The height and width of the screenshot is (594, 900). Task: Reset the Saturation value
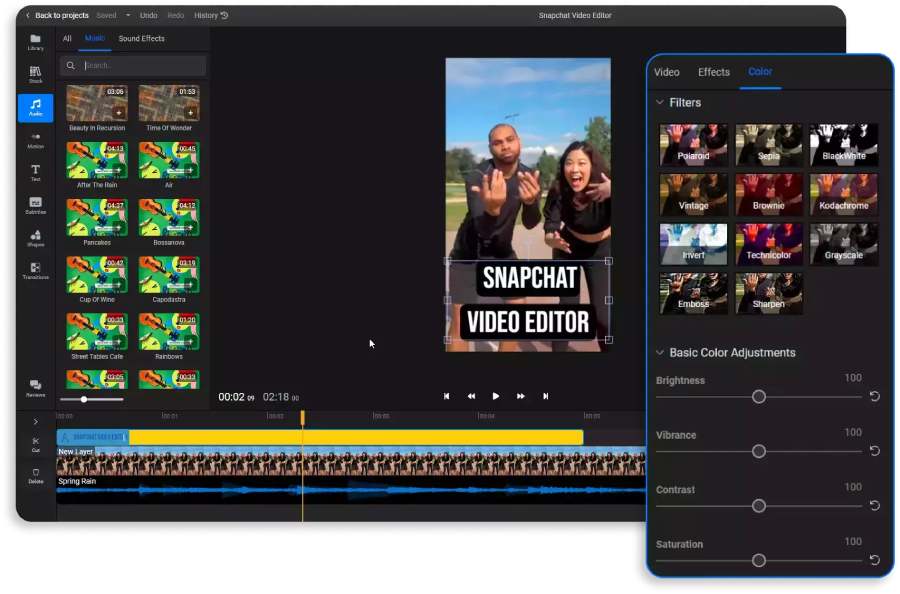(874, 560)
